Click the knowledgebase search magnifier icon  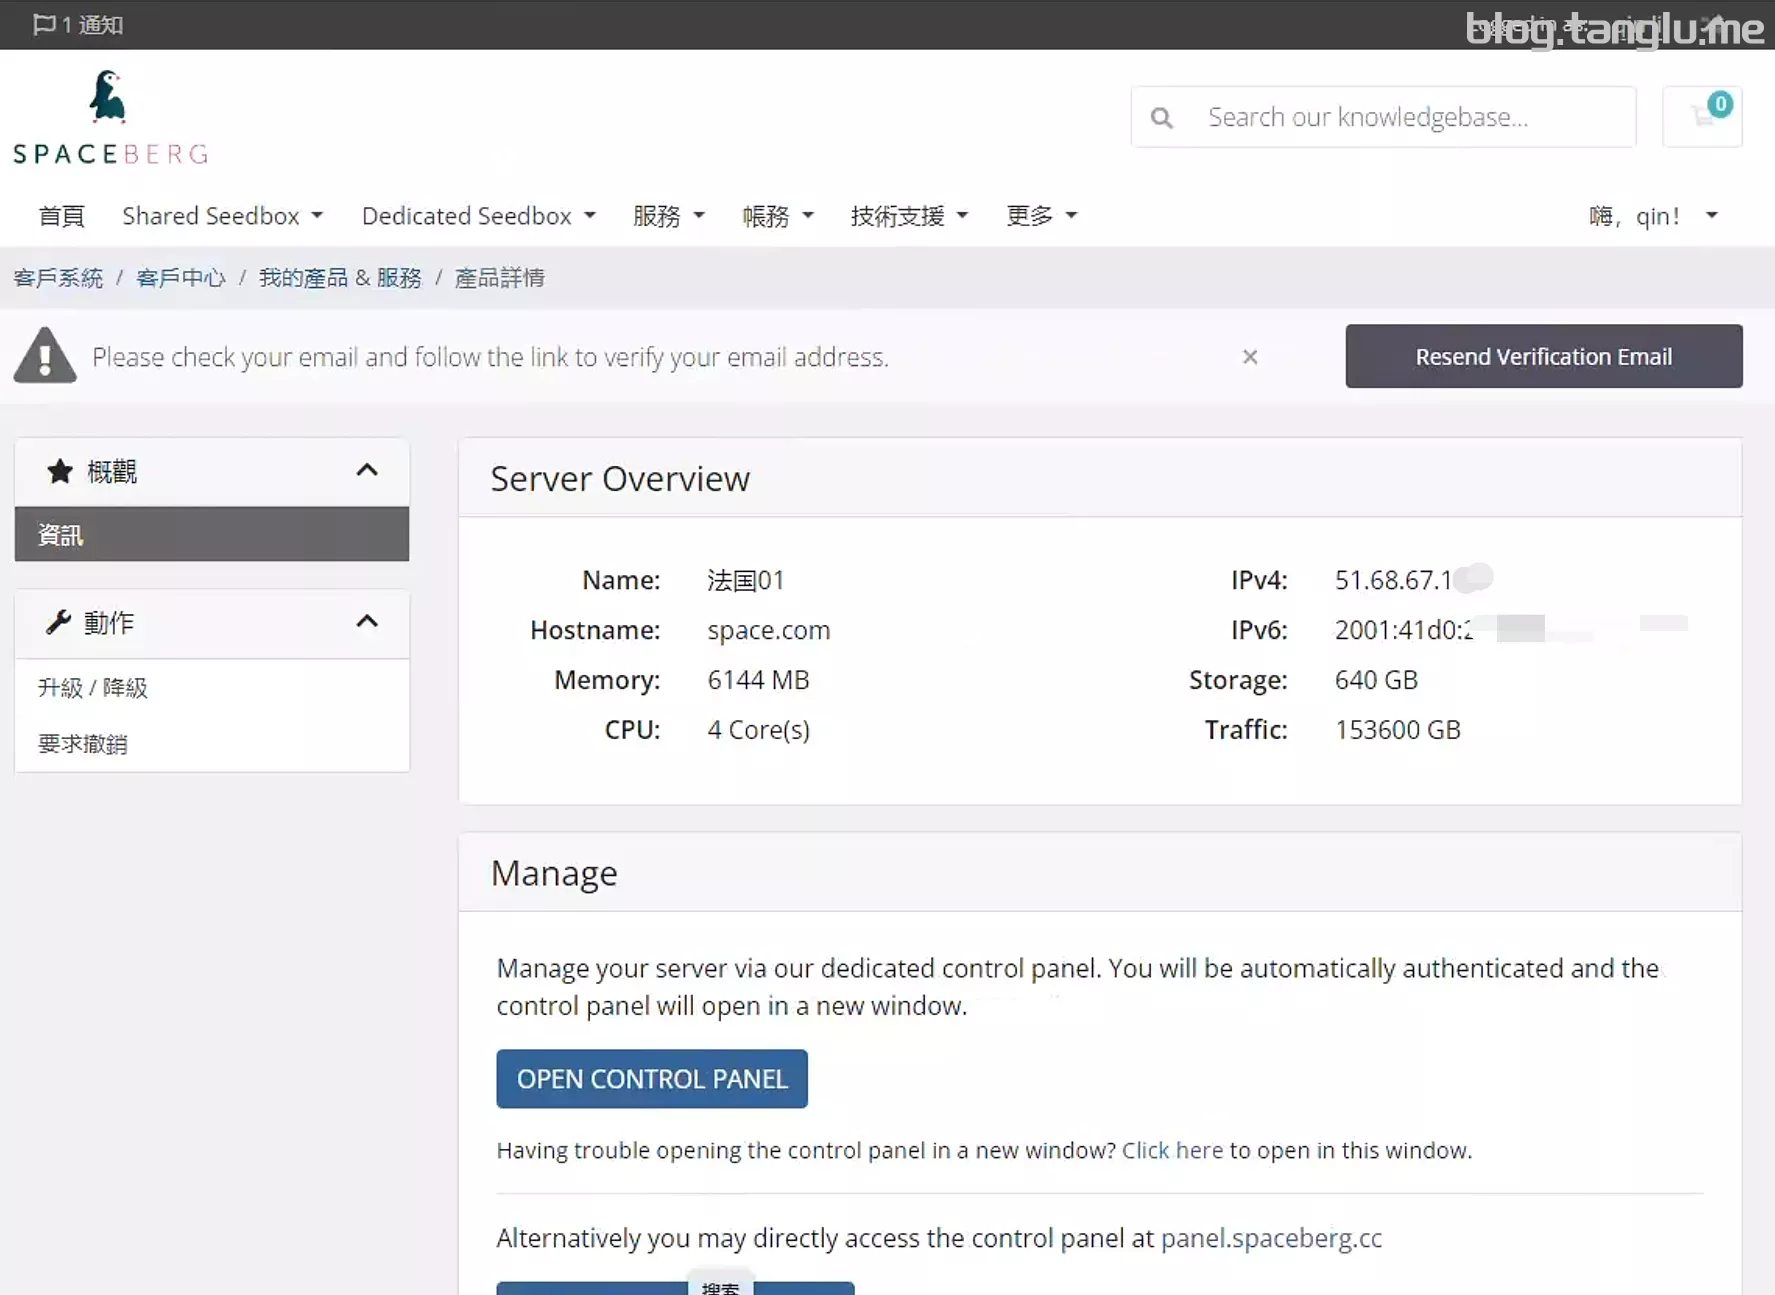(1161, 118)
